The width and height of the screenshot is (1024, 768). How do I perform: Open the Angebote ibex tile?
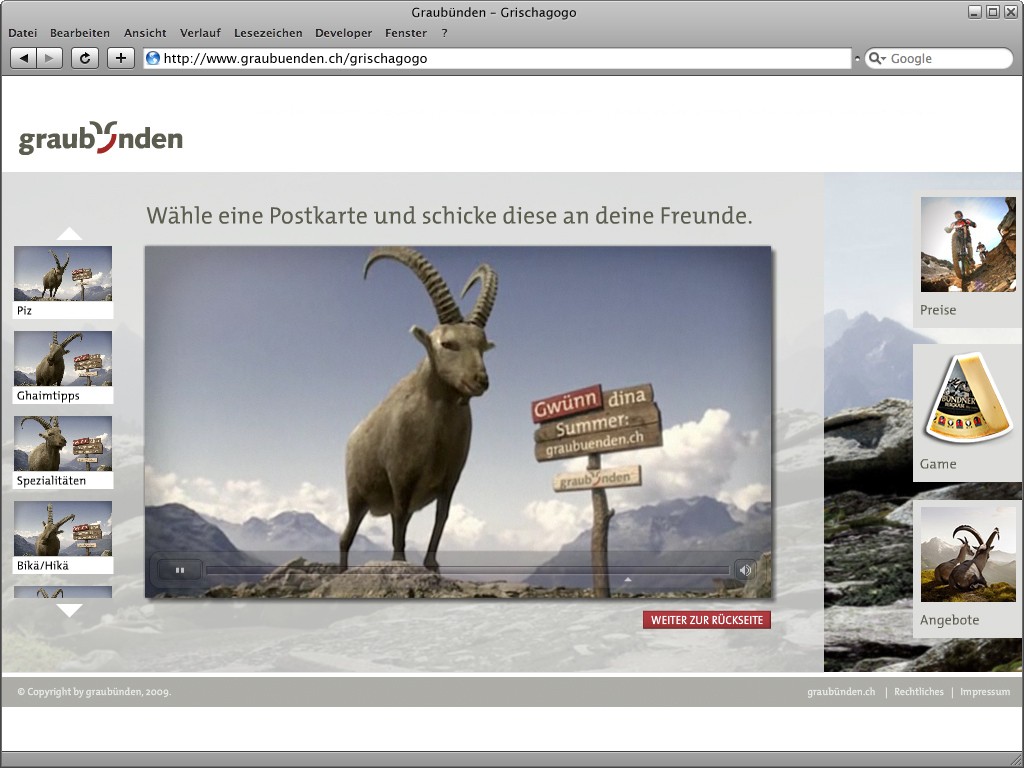(x=968, y=568)
